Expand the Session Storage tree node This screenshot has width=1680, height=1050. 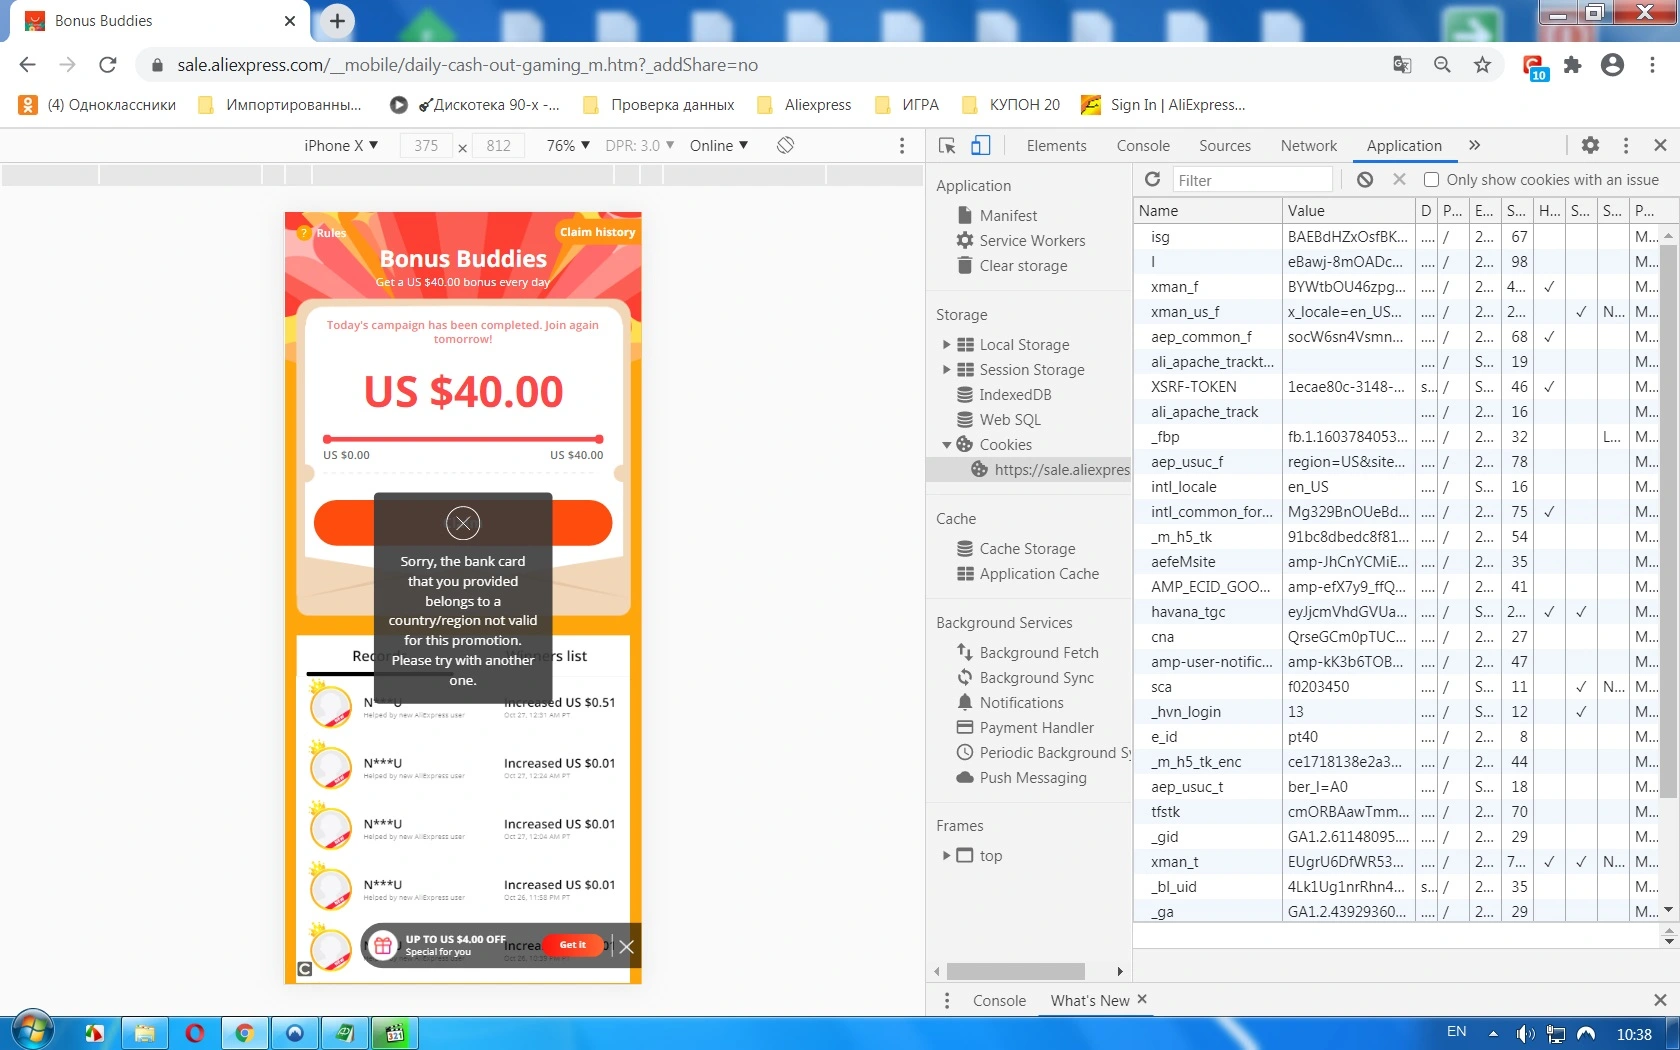coord(946,369)
